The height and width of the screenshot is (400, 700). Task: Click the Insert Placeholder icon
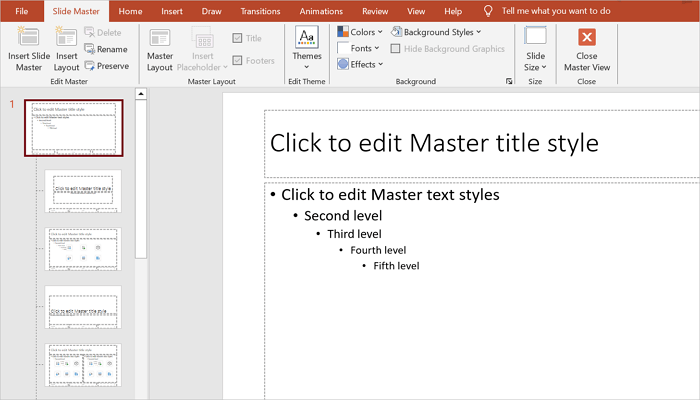[204, 37]
